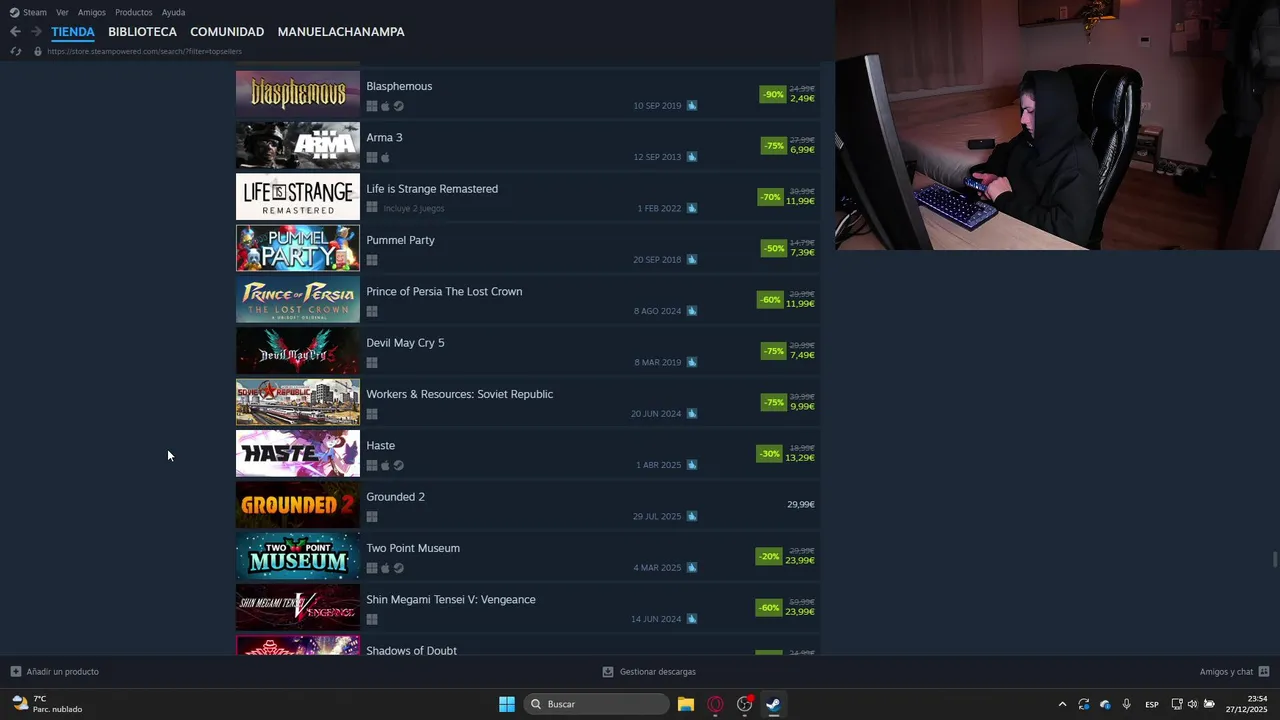Click the Steam taskbar icon
The width and height of the screenshot is (1280, 720).
[773, 704]
